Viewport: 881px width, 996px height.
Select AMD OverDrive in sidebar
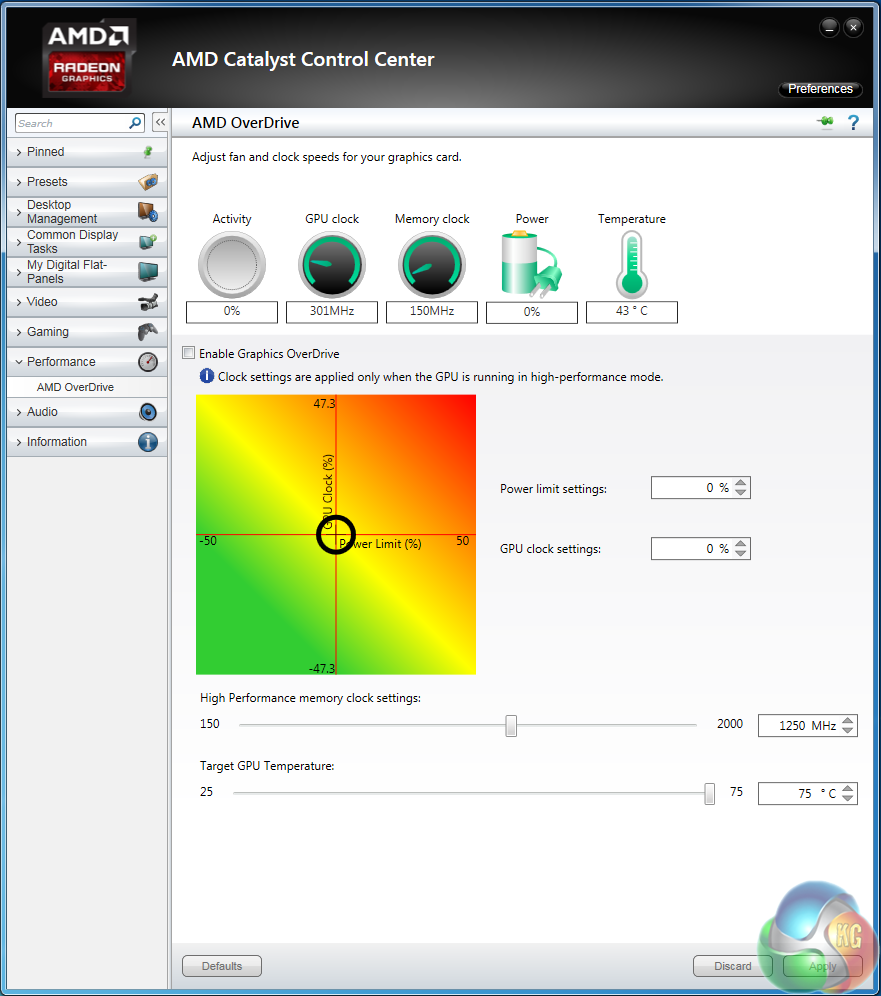[x=75, y=387]
